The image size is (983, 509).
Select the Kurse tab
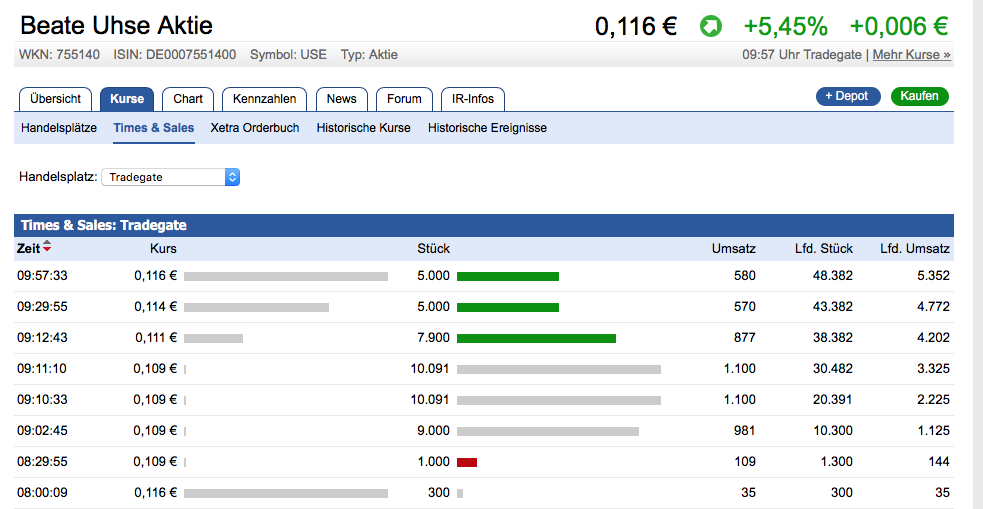coord(127,98)
